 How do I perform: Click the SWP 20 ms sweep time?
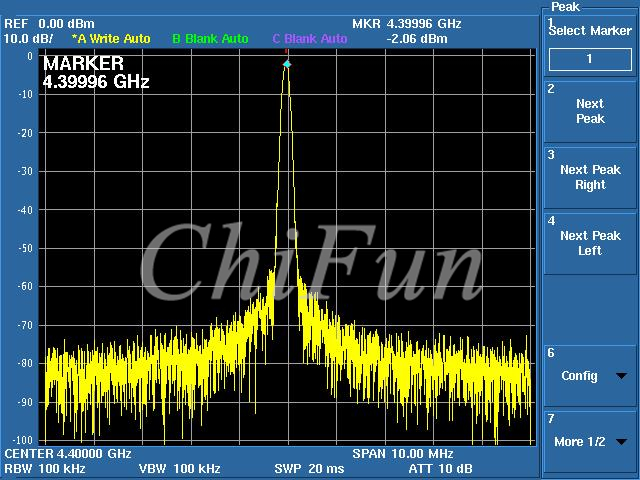point(309,468)
